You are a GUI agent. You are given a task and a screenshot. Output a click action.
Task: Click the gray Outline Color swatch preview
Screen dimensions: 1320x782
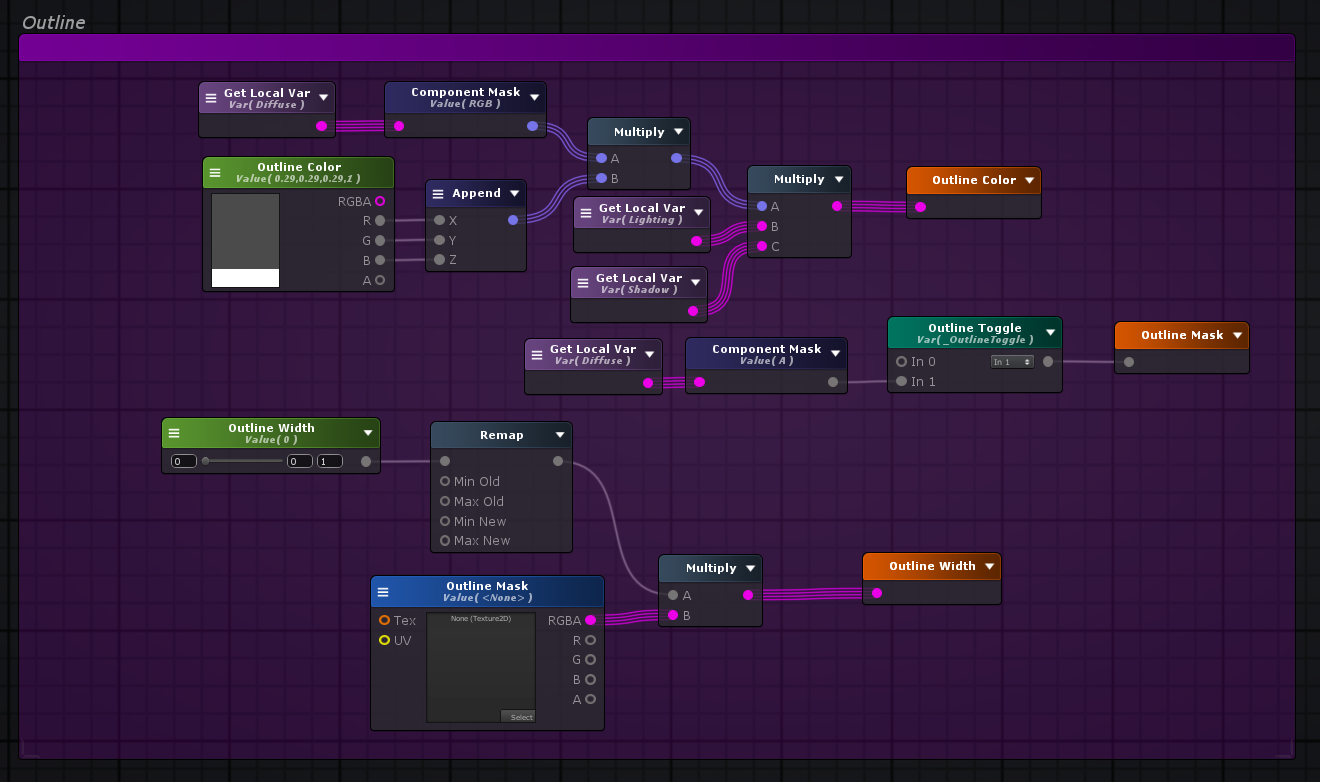point(245,231)
